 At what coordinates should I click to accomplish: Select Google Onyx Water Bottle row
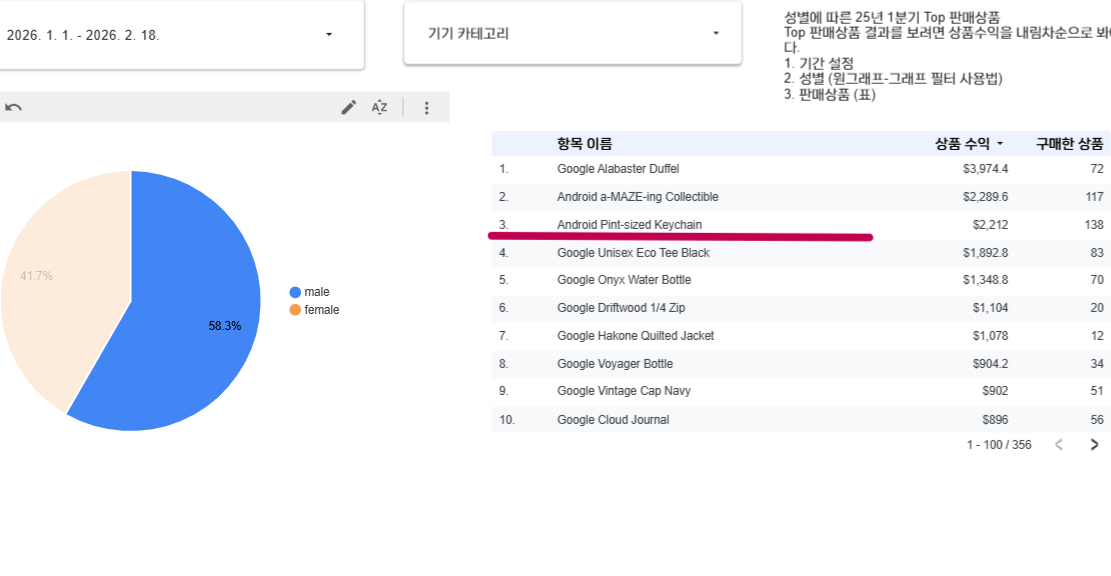pyautogui.click(x=801, y=280)
